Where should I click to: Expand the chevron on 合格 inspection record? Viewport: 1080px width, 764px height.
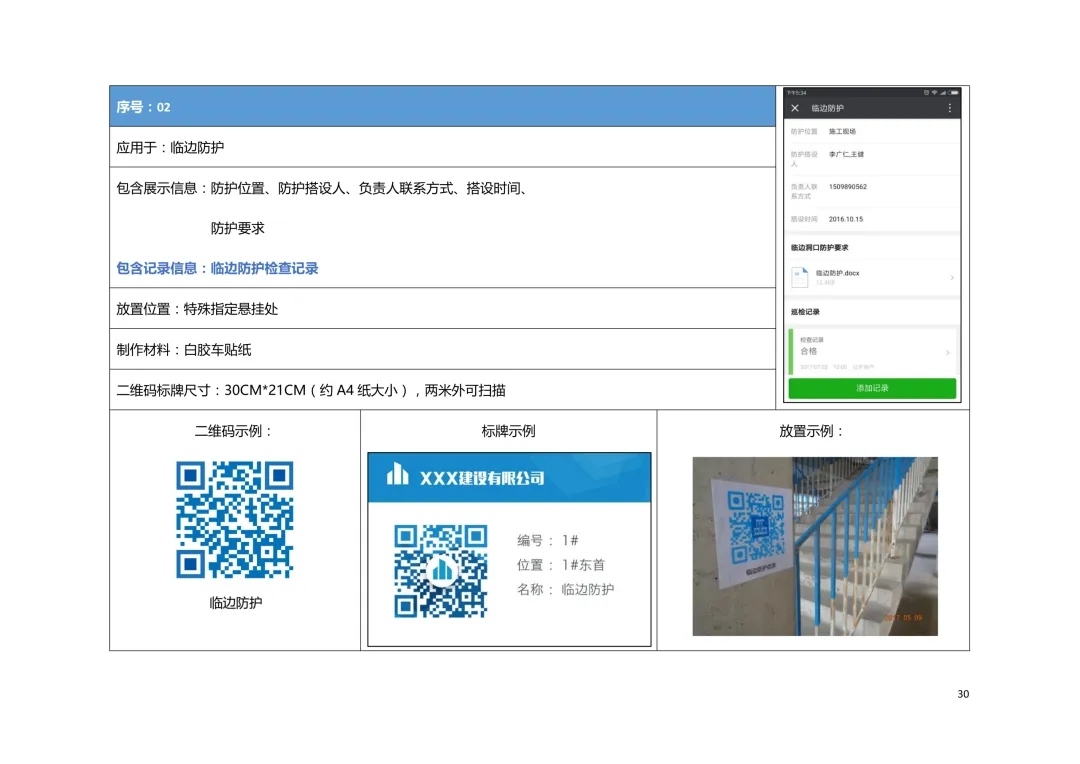[948, 352]
